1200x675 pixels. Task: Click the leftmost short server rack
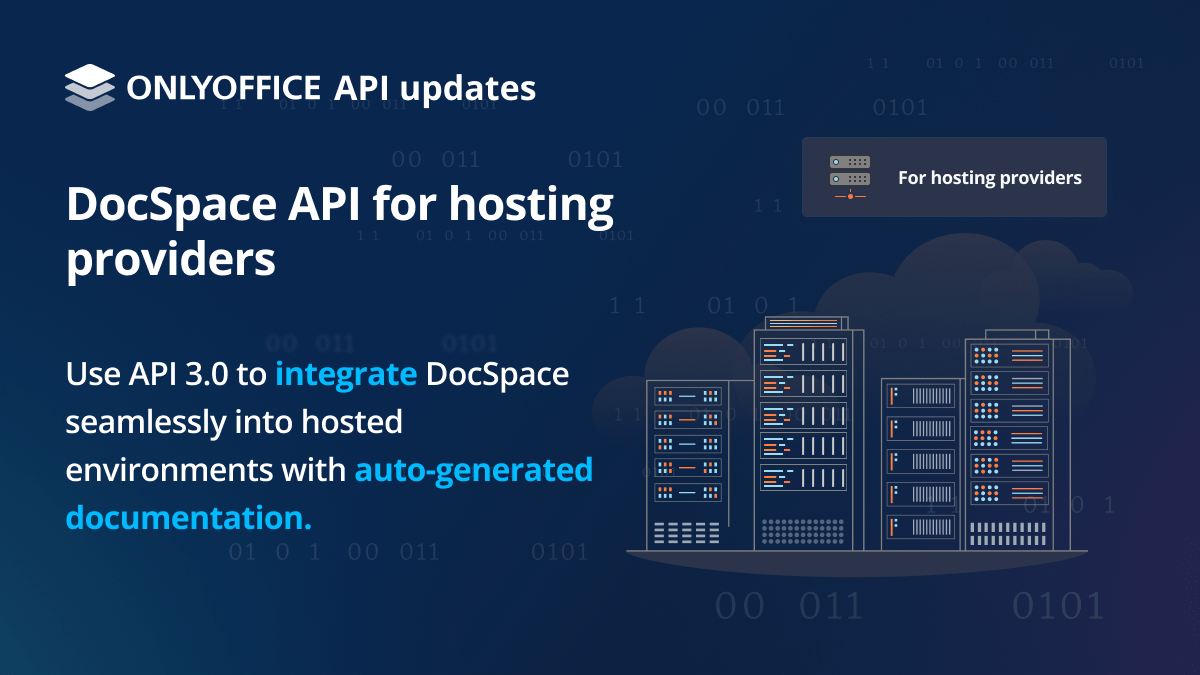[x=688, y=465]
